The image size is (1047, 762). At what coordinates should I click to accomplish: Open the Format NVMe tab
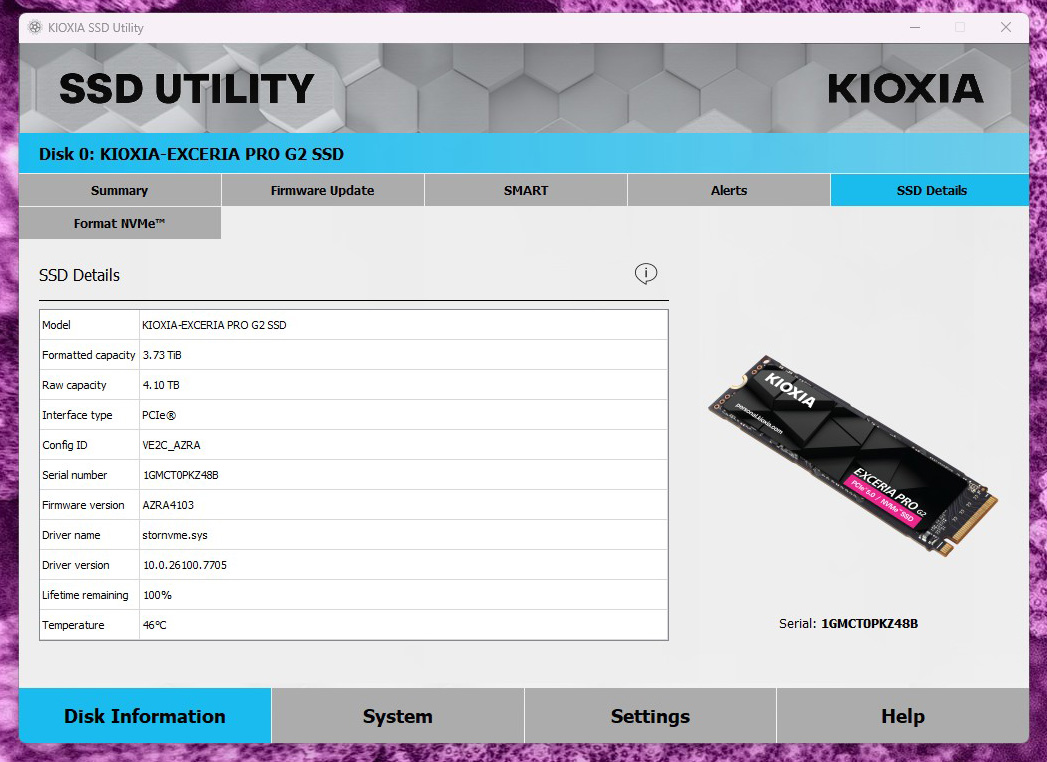(120, 223)
